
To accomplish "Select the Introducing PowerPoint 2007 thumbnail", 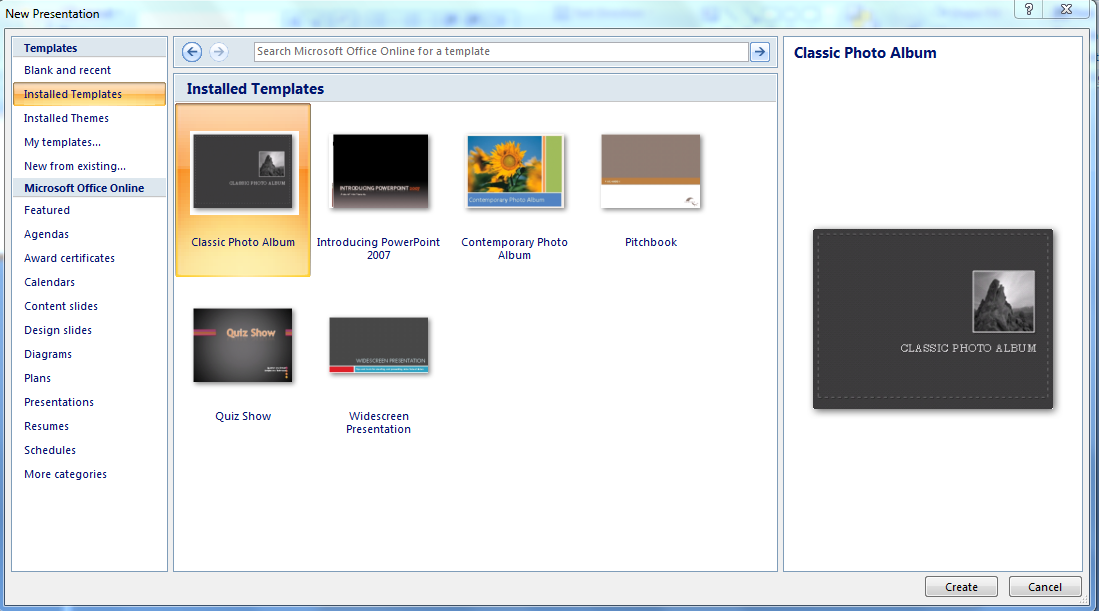I will pyautogui.click(x=379, y=172).
